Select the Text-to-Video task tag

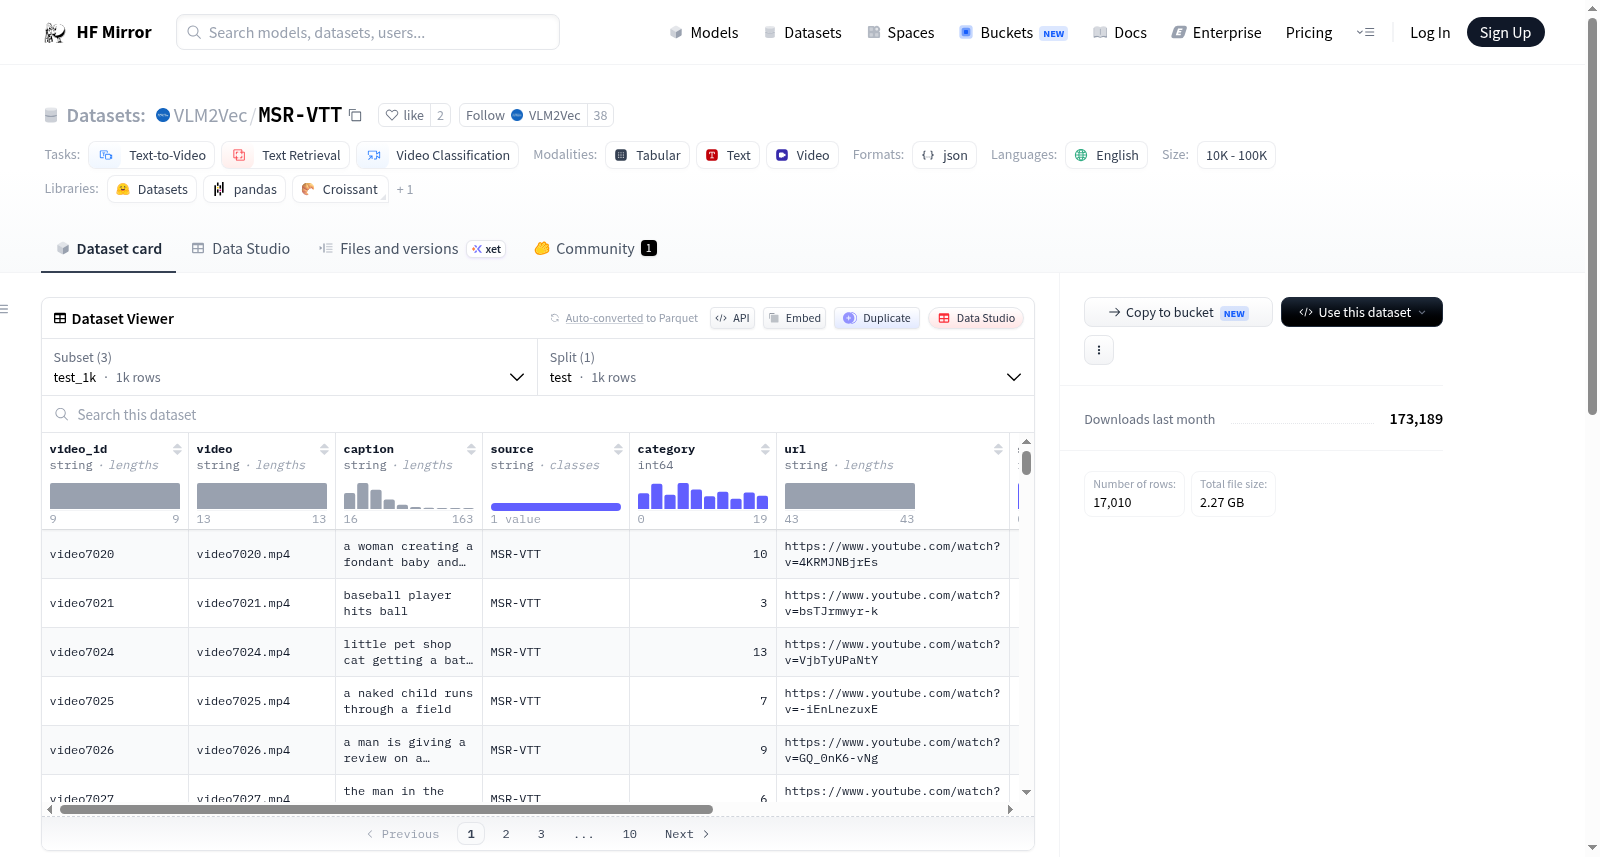coord(152,155)
